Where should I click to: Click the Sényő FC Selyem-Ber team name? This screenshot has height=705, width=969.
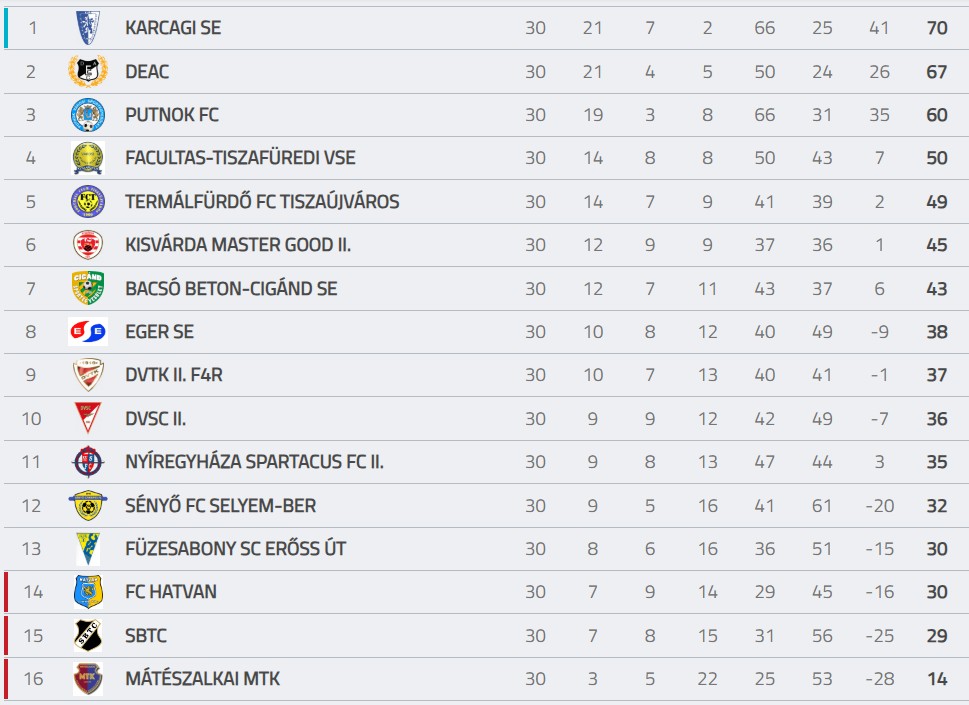tap(221, 505)
